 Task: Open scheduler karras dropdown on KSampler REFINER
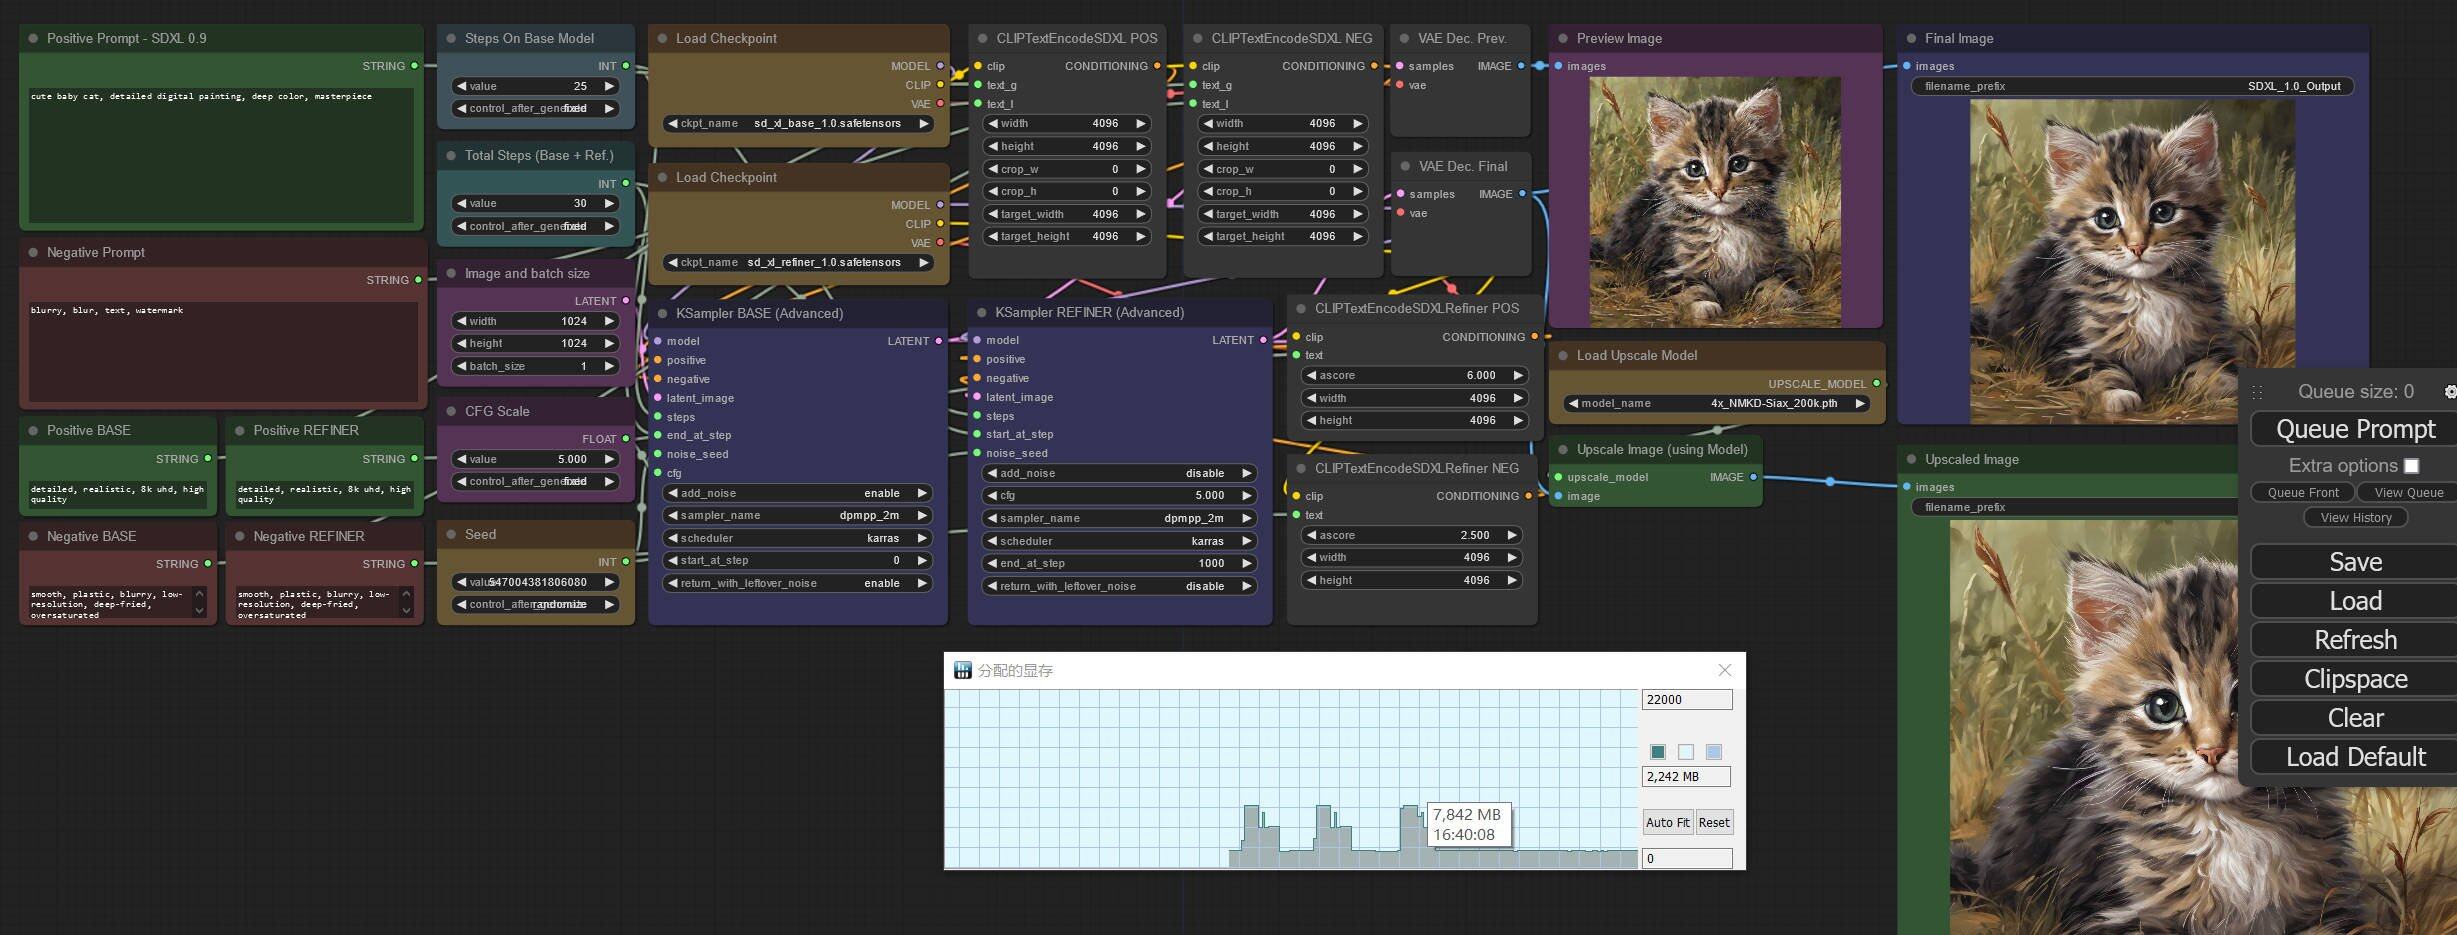[x=1119, y=541]
